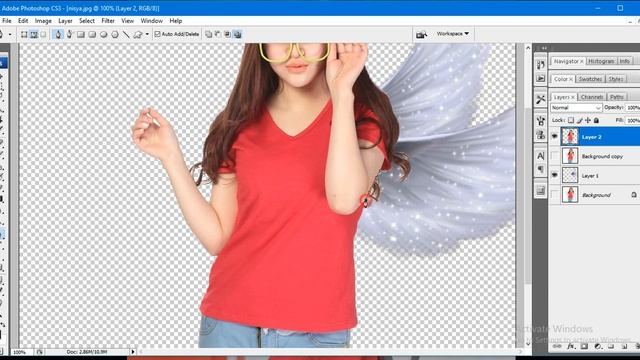Screen dimensions: 640x360
Task: Open the Layer menu
Action: 65,21
